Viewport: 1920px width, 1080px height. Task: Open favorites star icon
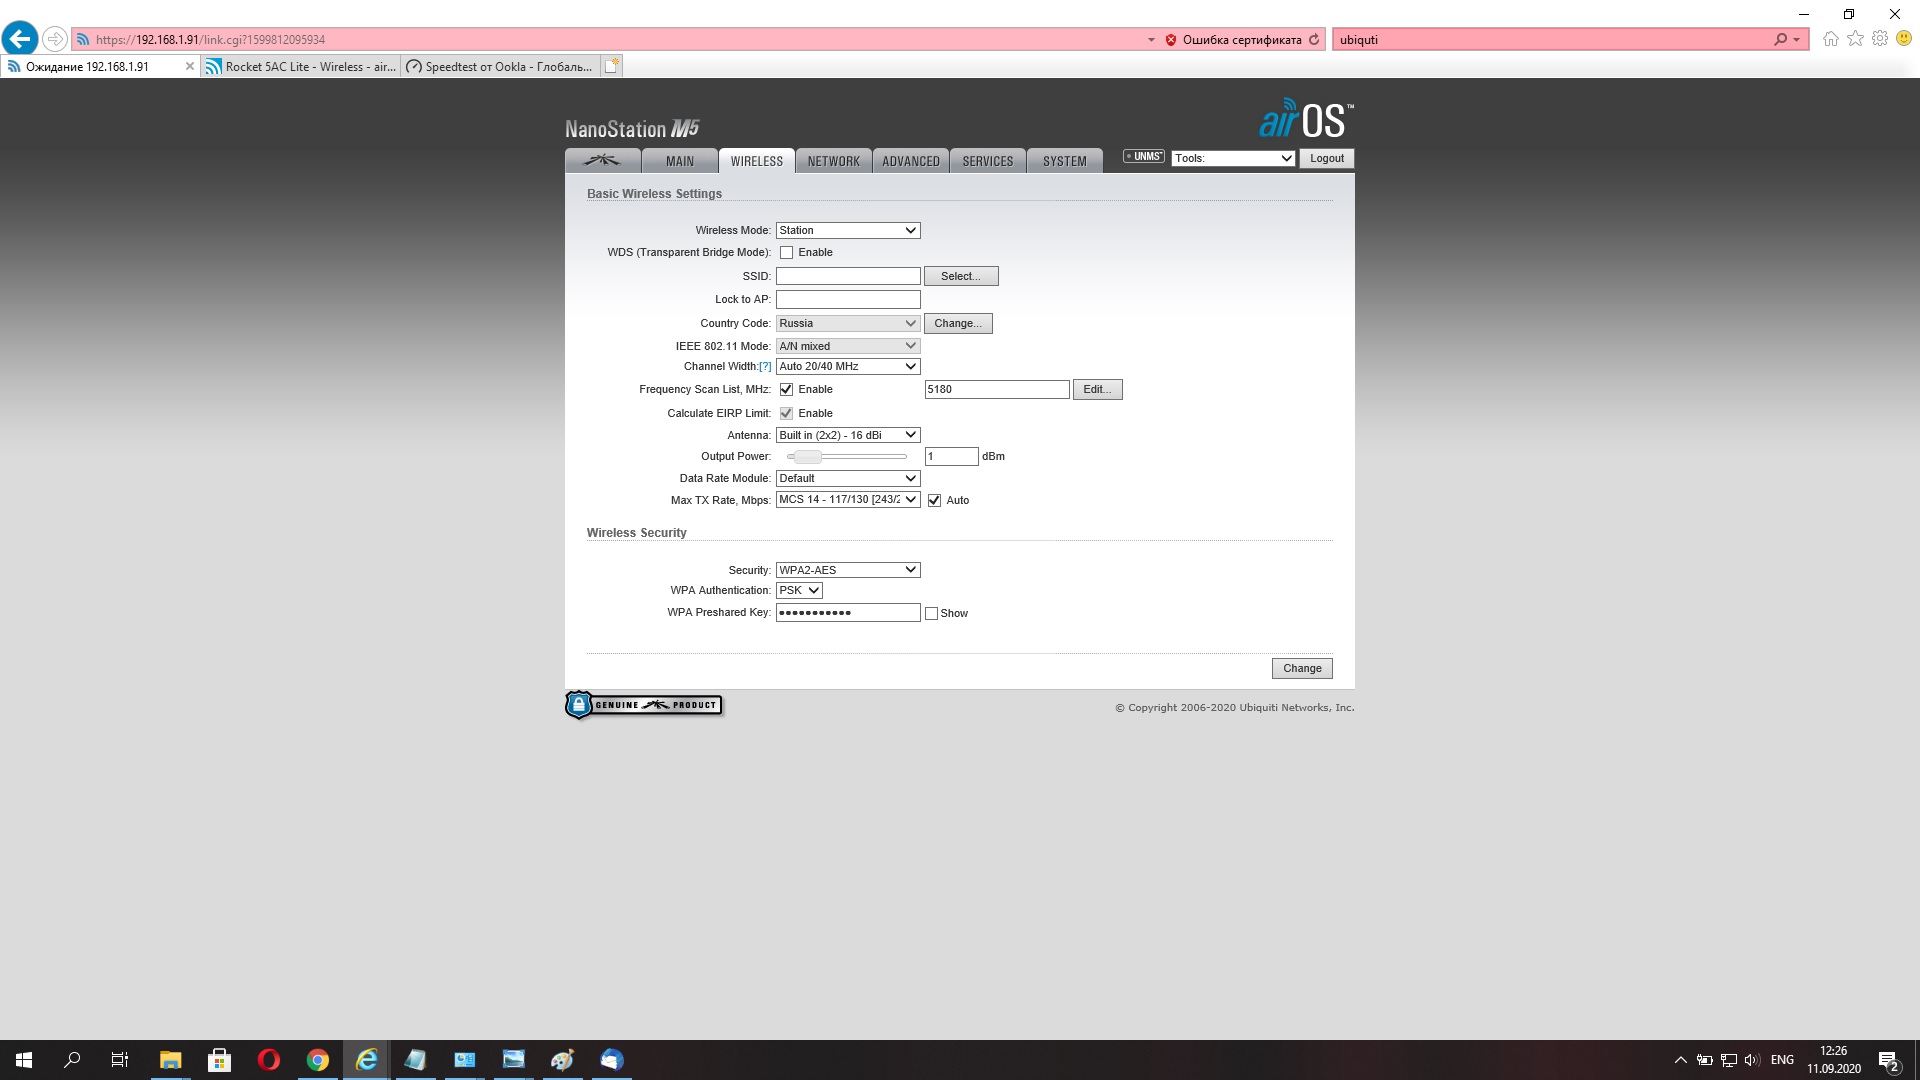[x=1855, y=39]
